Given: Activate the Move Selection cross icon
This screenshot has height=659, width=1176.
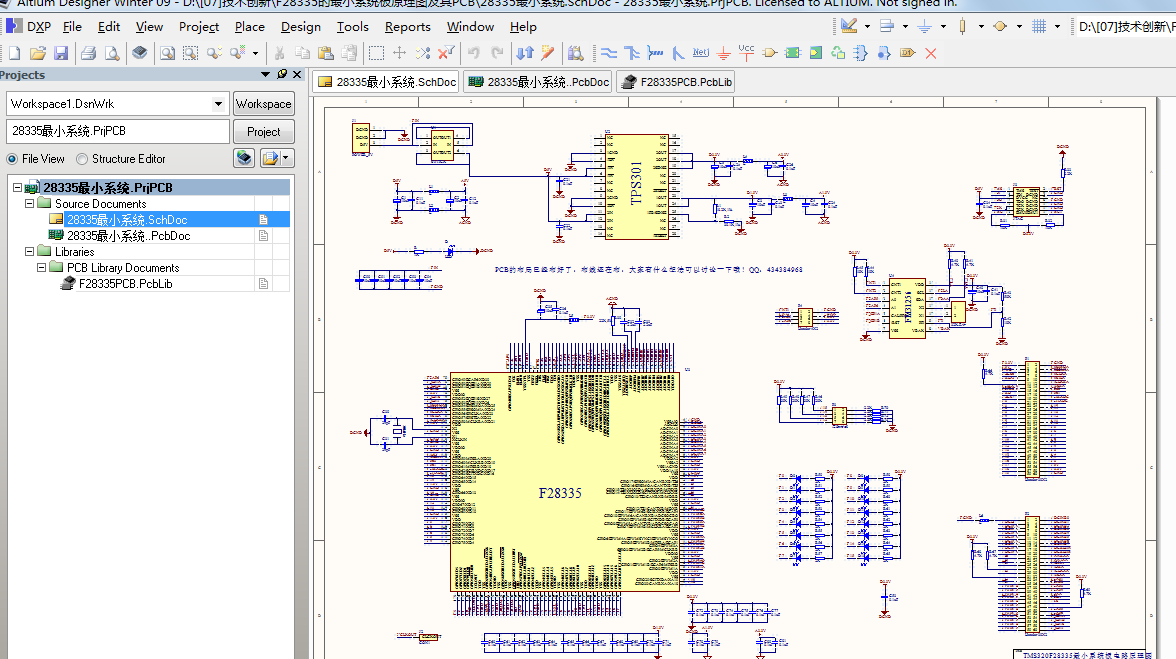Looking at the screenshot, I should click(400, 53).
